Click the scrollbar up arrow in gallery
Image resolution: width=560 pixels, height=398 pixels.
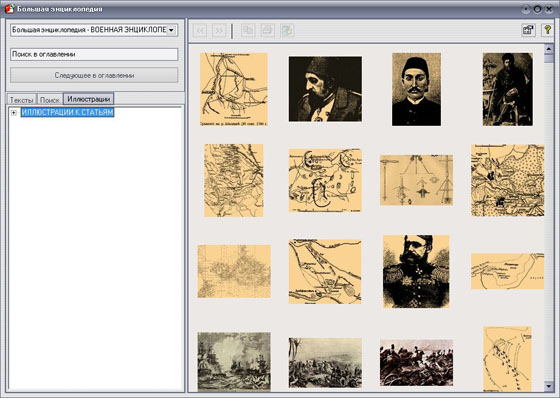tap(549, 49)
